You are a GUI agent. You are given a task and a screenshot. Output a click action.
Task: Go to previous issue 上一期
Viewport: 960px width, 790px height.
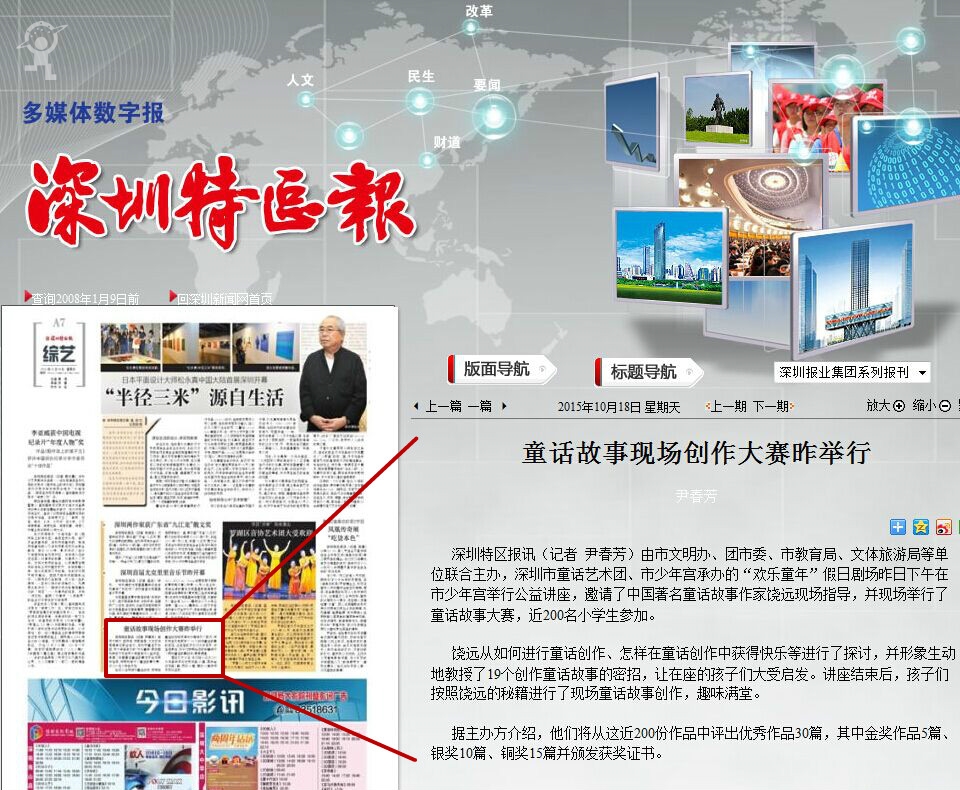[726, 406]
